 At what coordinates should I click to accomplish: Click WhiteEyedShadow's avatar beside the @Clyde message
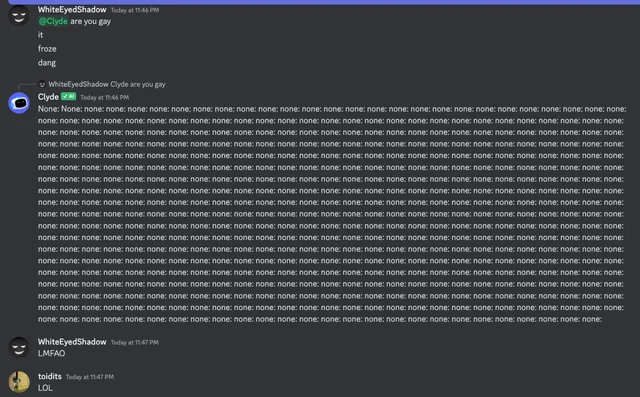click(x=19, y=16)
